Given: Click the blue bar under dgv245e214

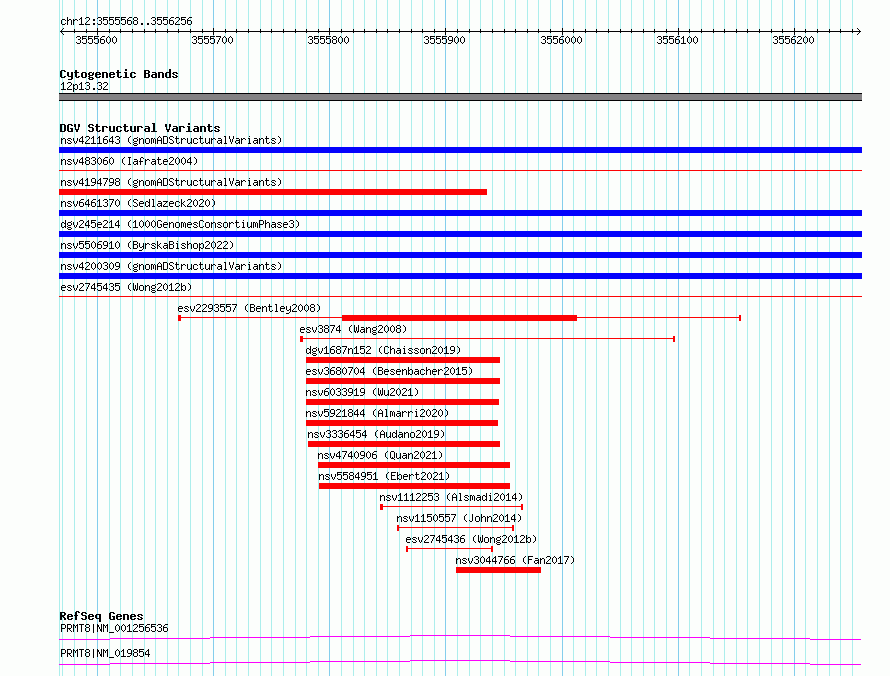Looking at the screenshot, I should click(x=460, y=234).
